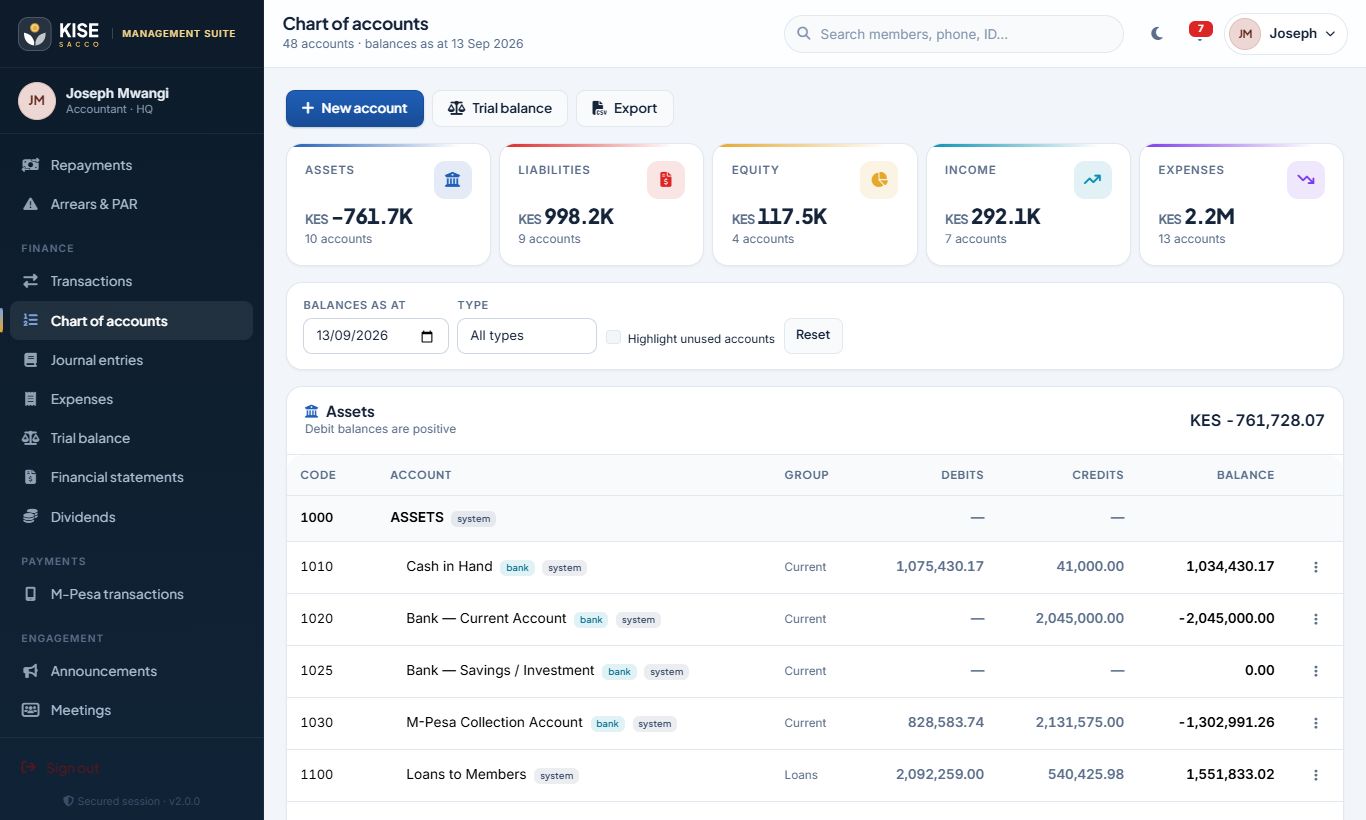
Task: Click the Assets total KES -761,728.07
Action: point(1257,420)
